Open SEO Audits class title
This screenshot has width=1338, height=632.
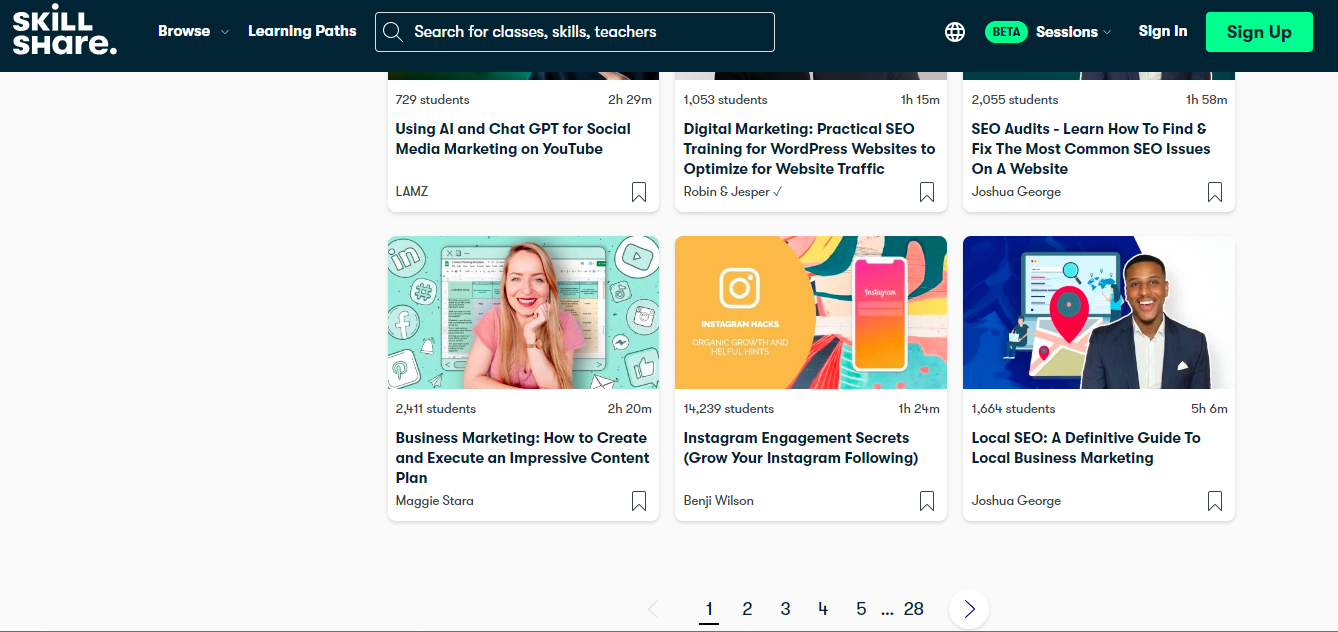coord(1091,149)
